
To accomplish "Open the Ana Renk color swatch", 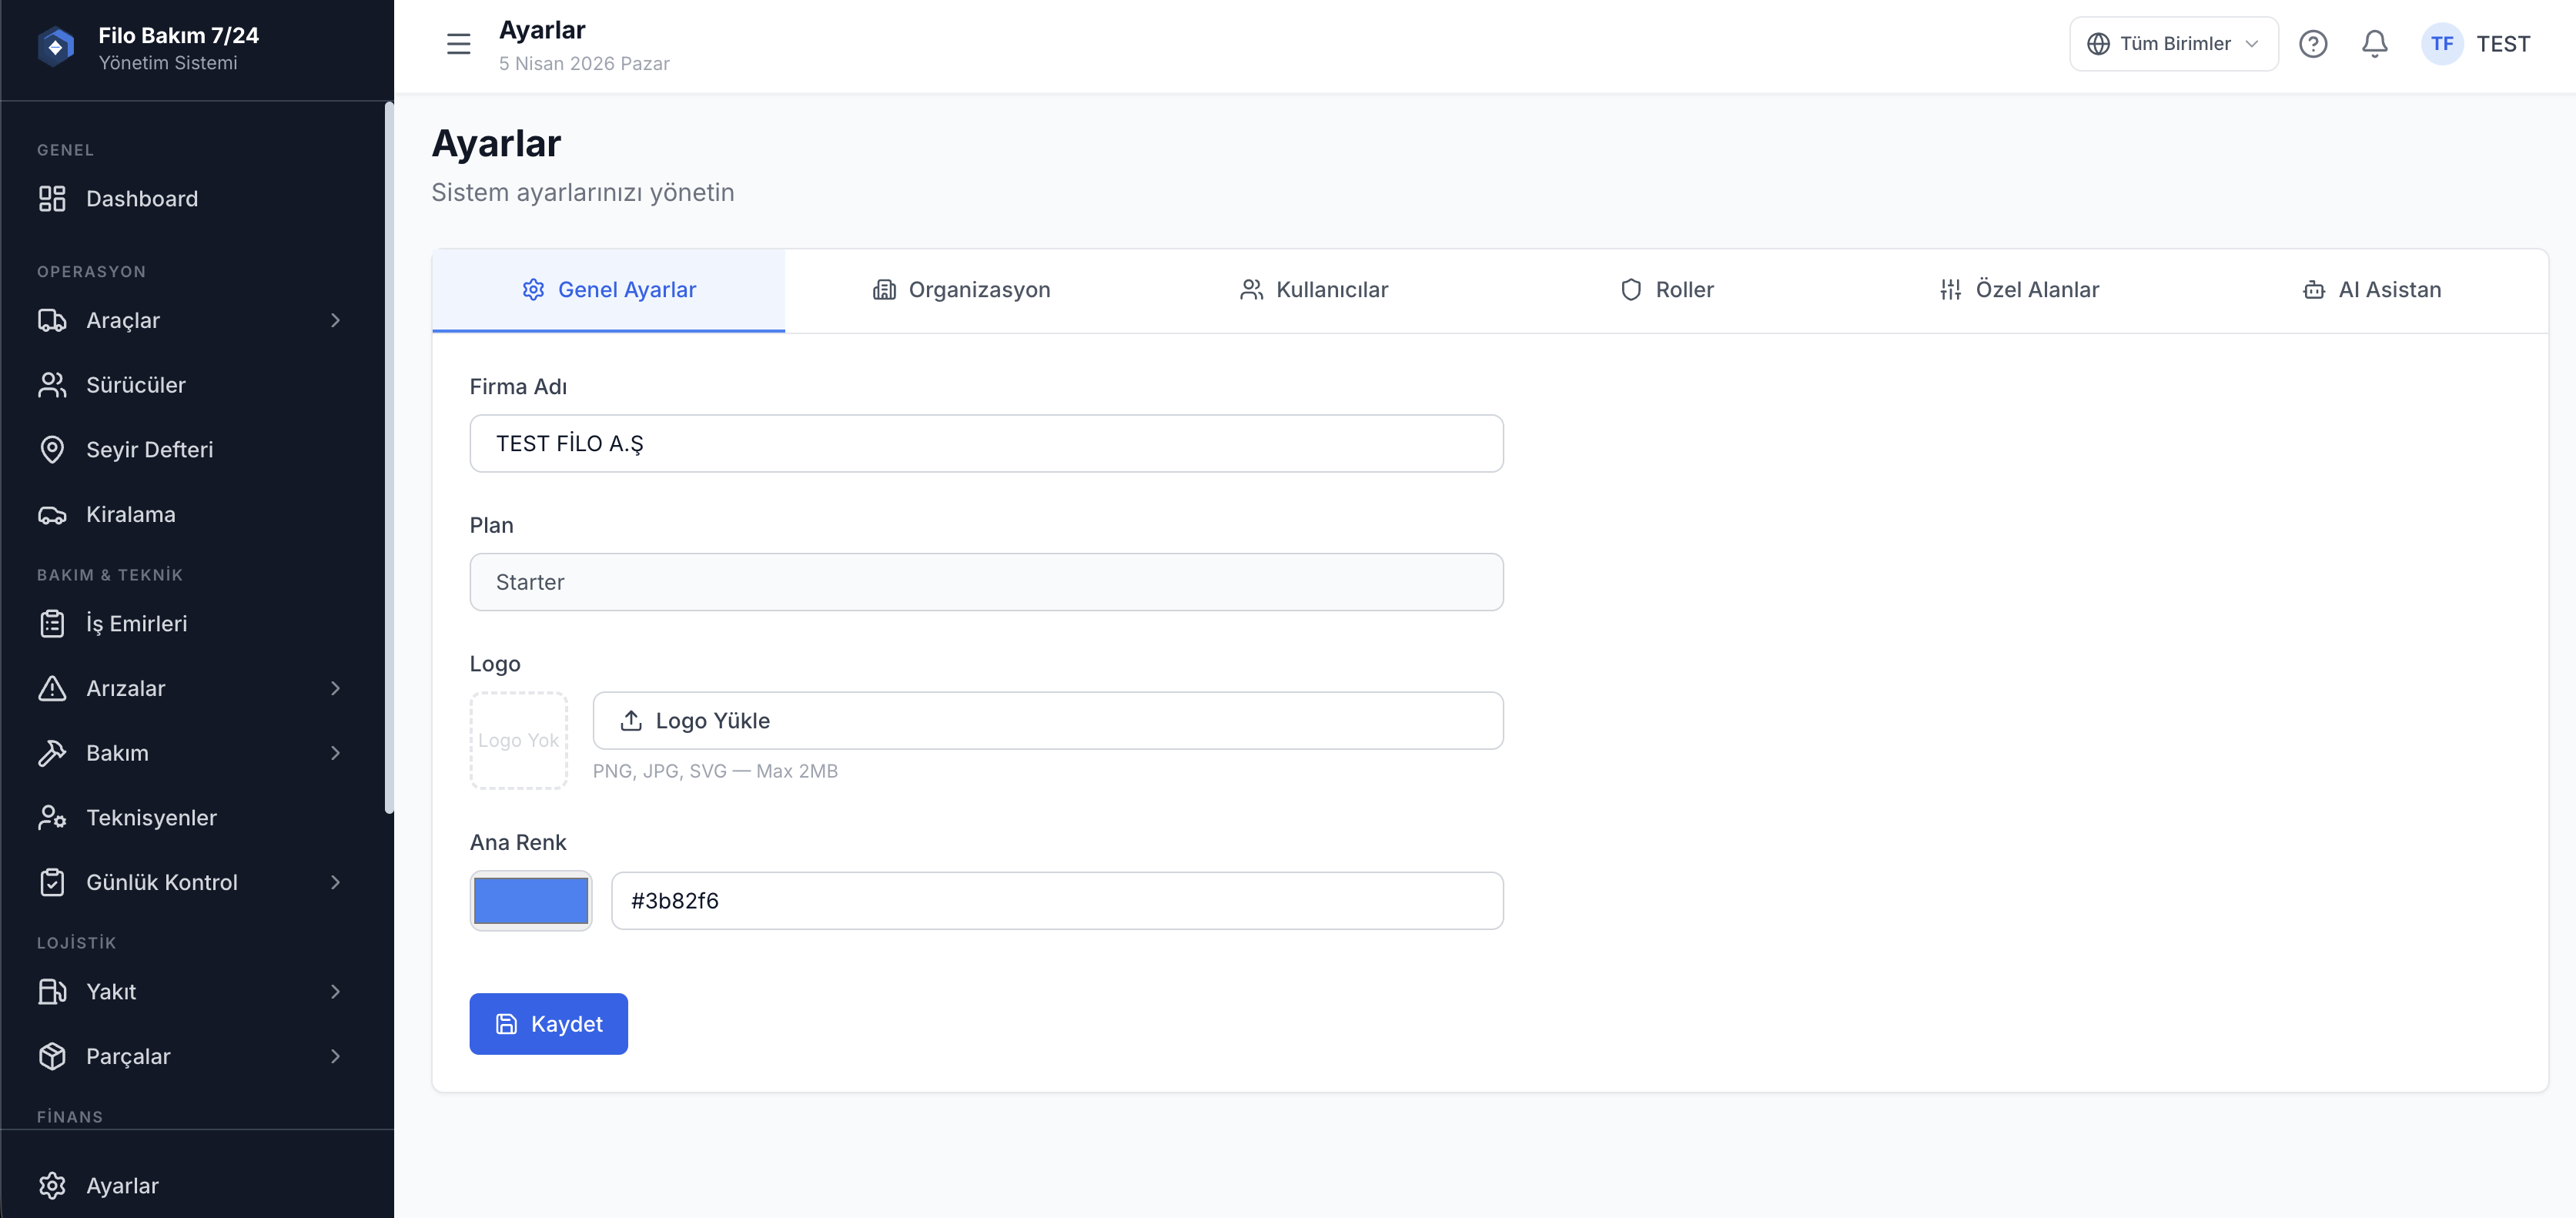I will [x=530, y=901].
